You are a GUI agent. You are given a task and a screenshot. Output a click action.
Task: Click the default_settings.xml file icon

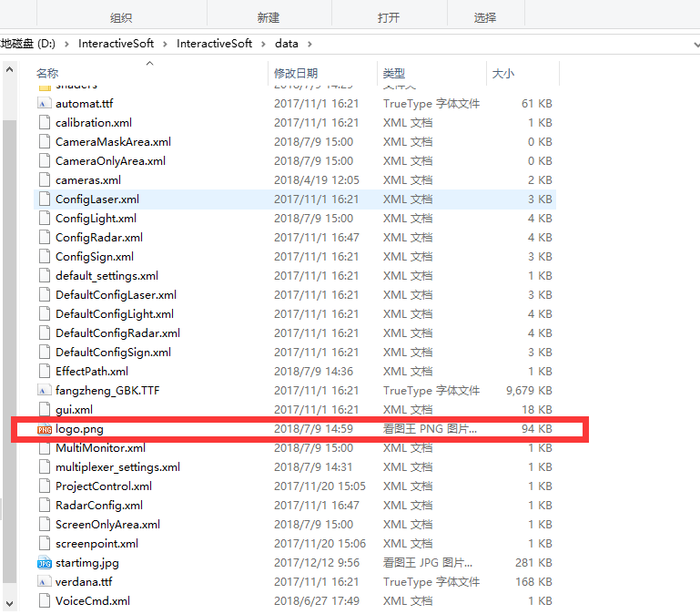pos(44,276)
